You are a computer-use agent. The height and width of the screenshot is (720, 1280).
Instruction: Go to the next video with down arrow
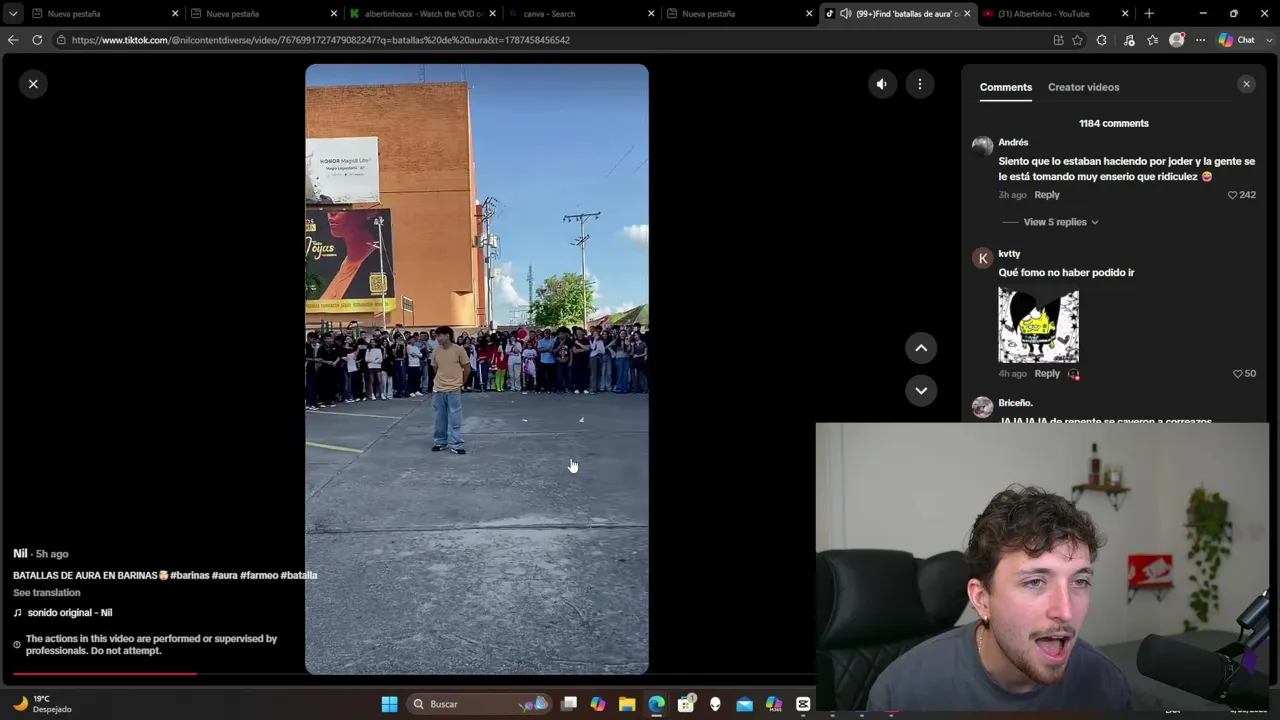(x=921, y=390)
